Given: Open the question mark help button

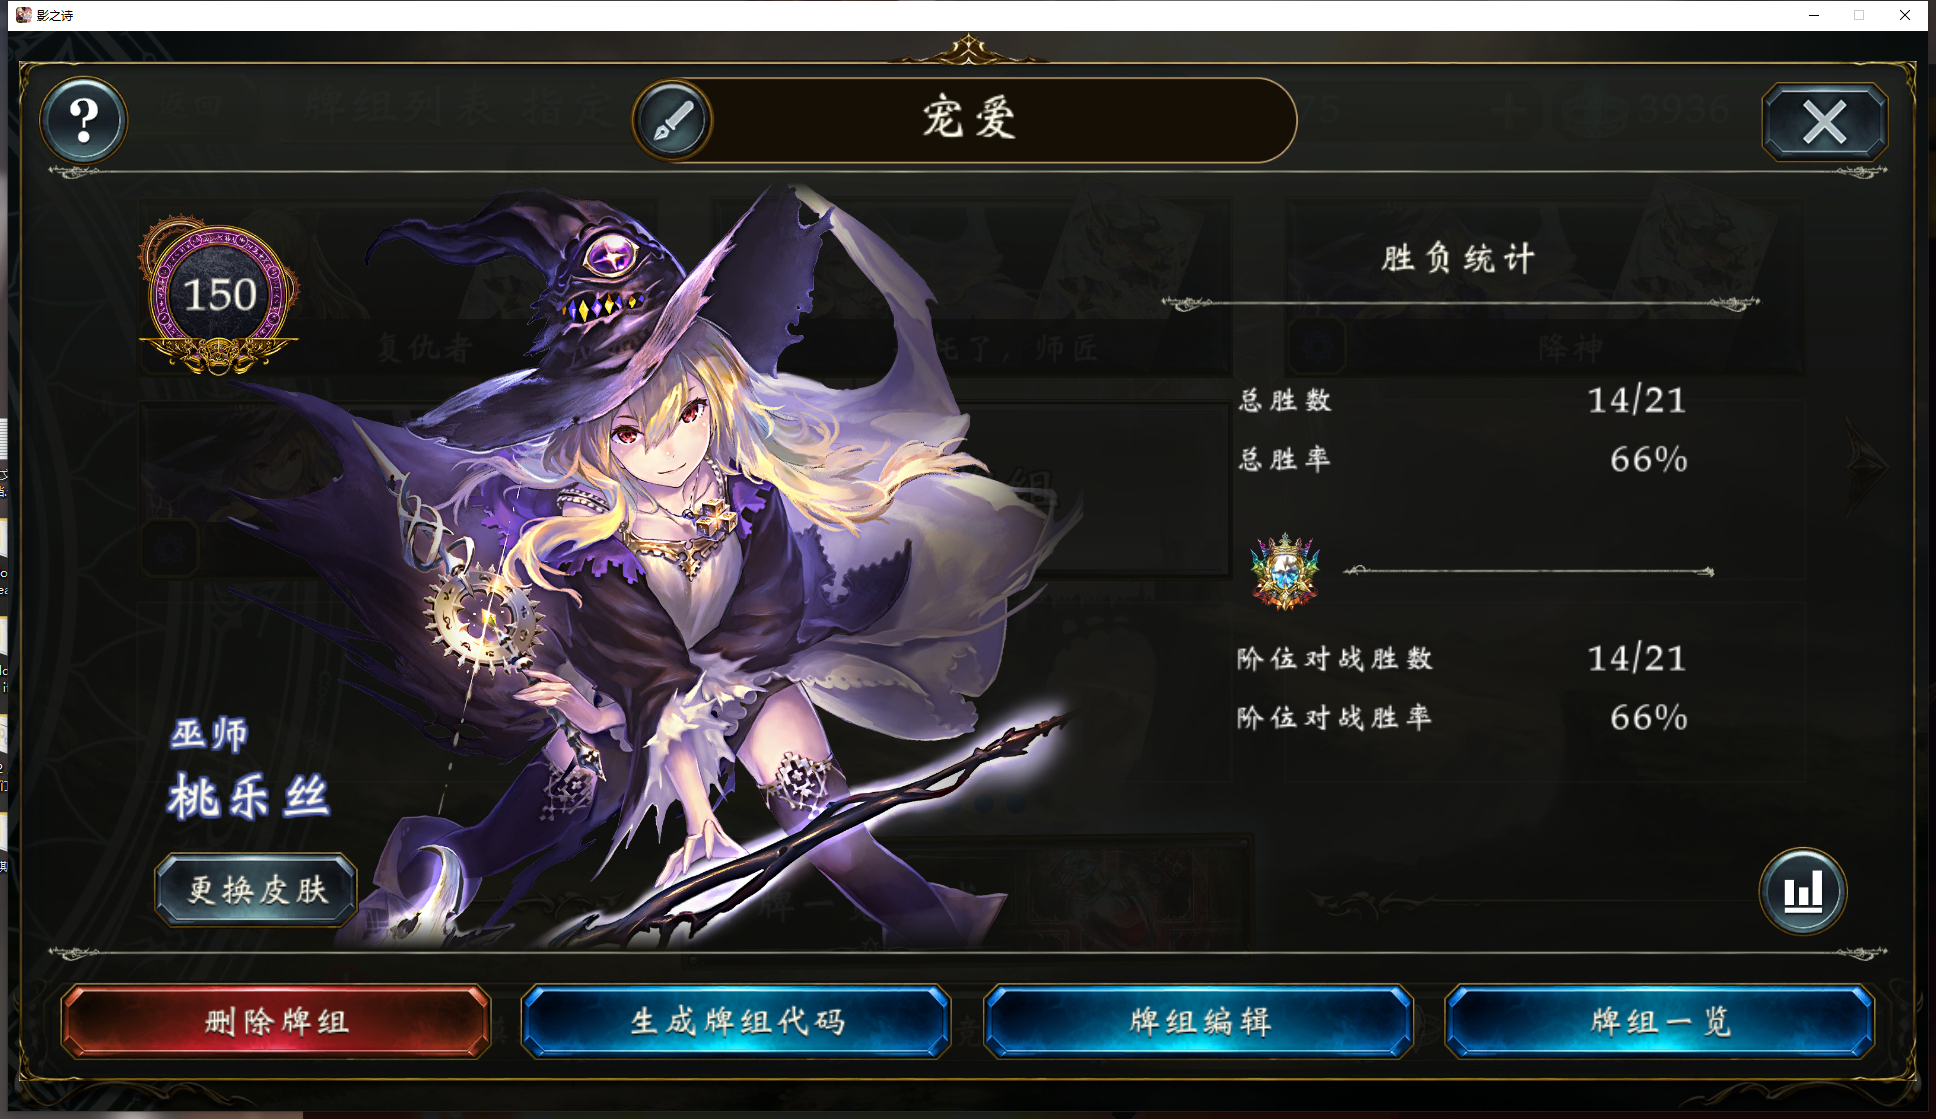Looking at the screenshot, I should pos(84,120).
